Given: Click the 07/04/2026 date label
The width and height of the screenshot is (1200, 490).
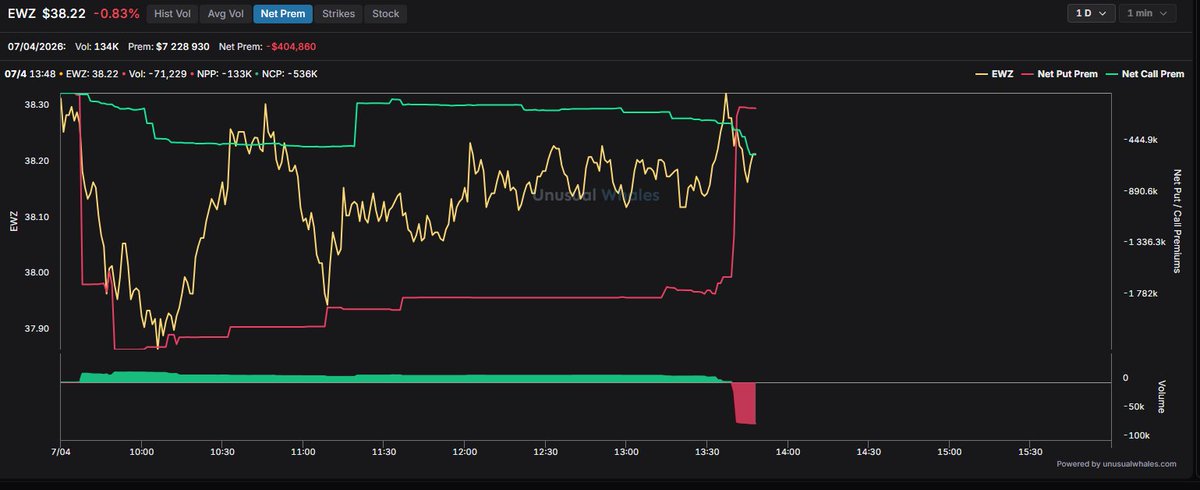Looking at the screenshot, I should click(x=36, y=47).
